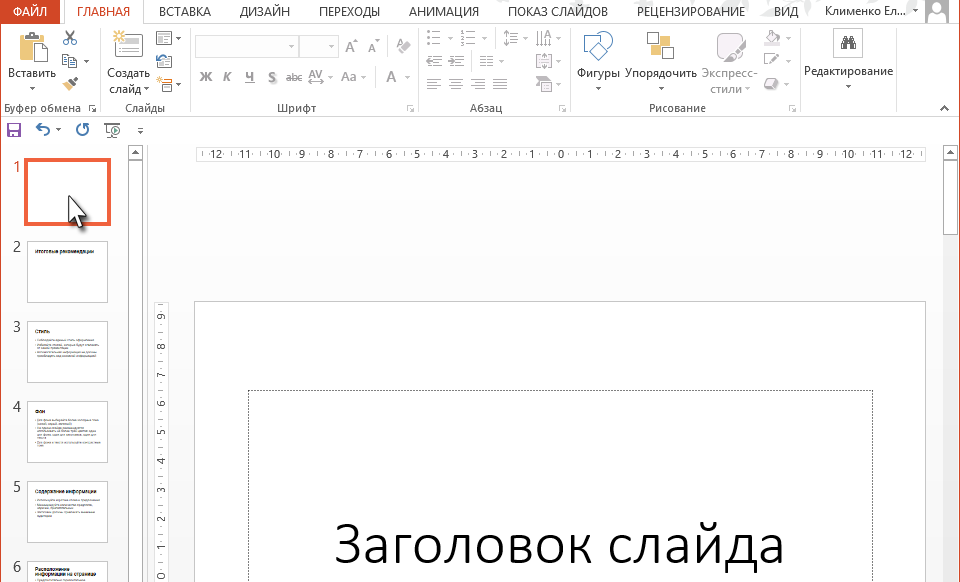Switch to the Переходы tab
This screenshot has width=960, height=582.
pos(349,12)
